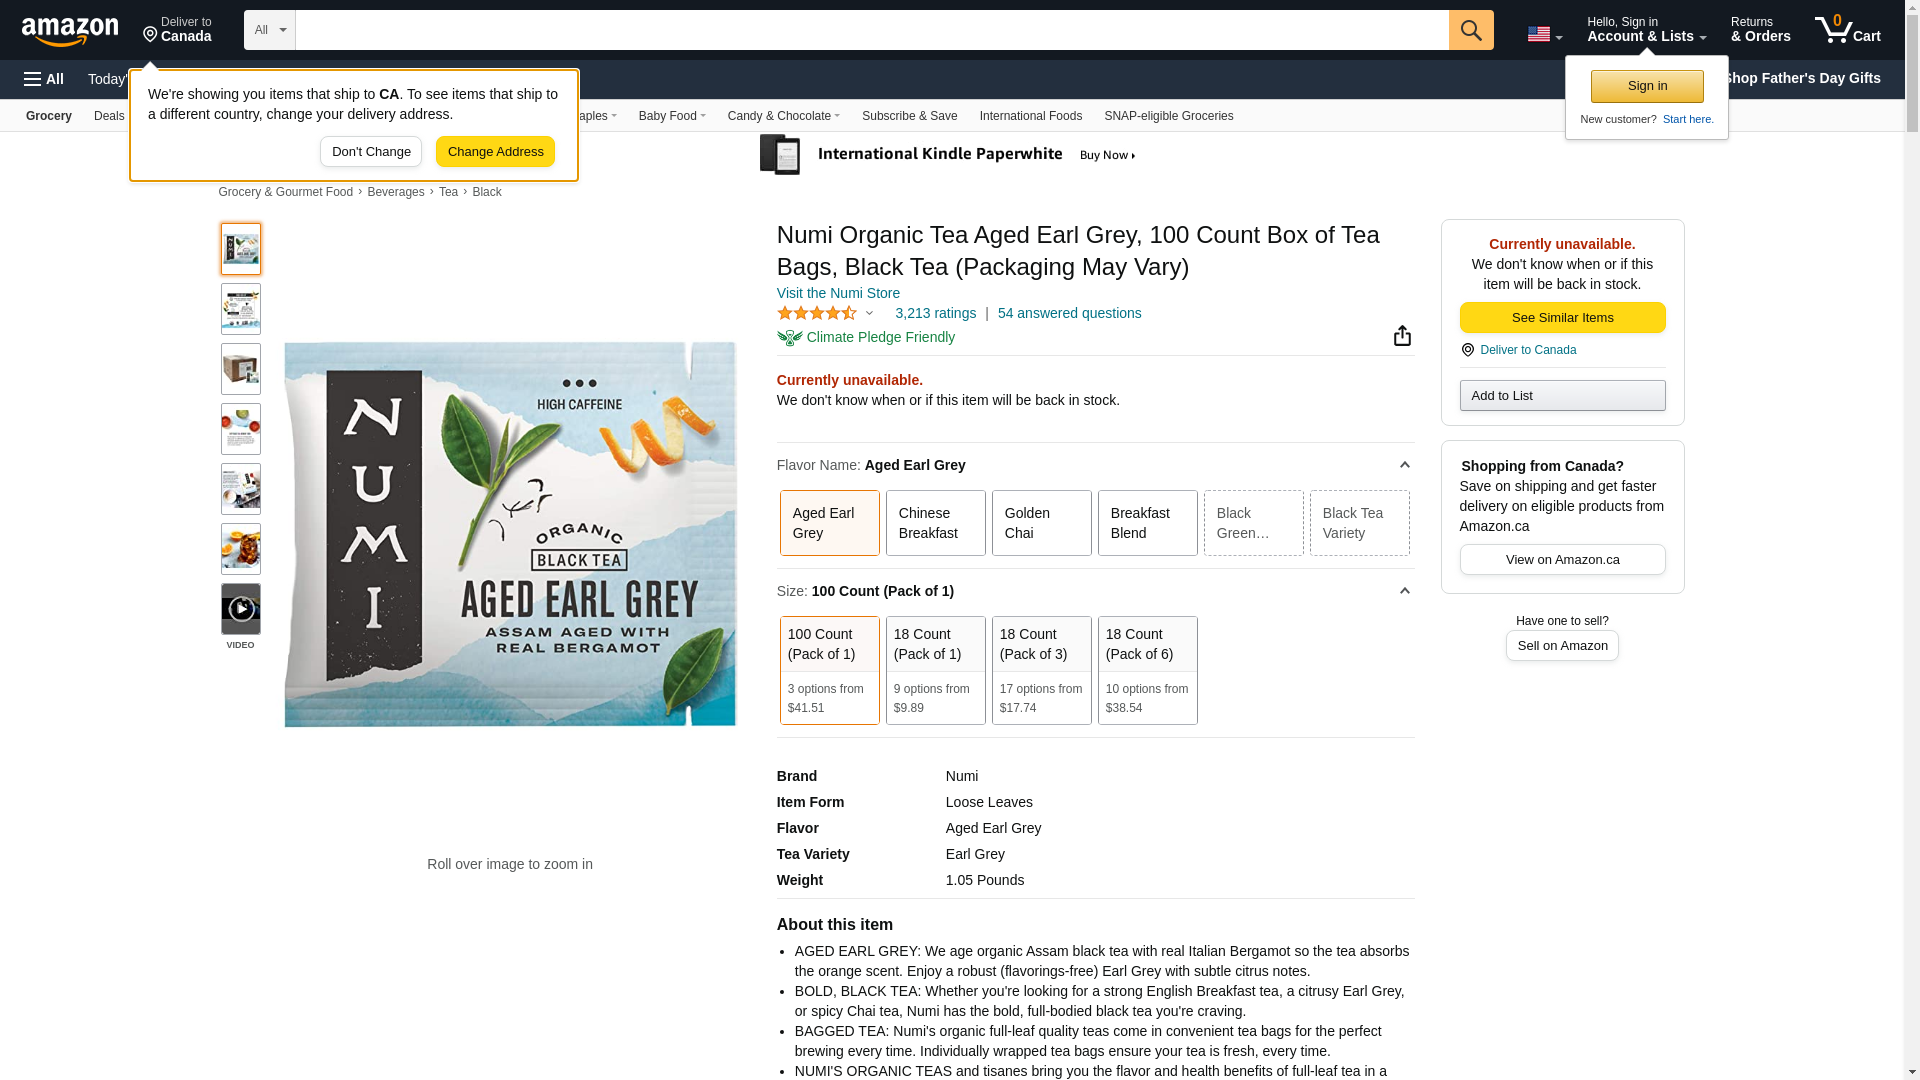This screenshot has height=1080, width=1920.
Task: Open the shopping cart icon
Action: pyautogui.click(x=1846, y=30)
